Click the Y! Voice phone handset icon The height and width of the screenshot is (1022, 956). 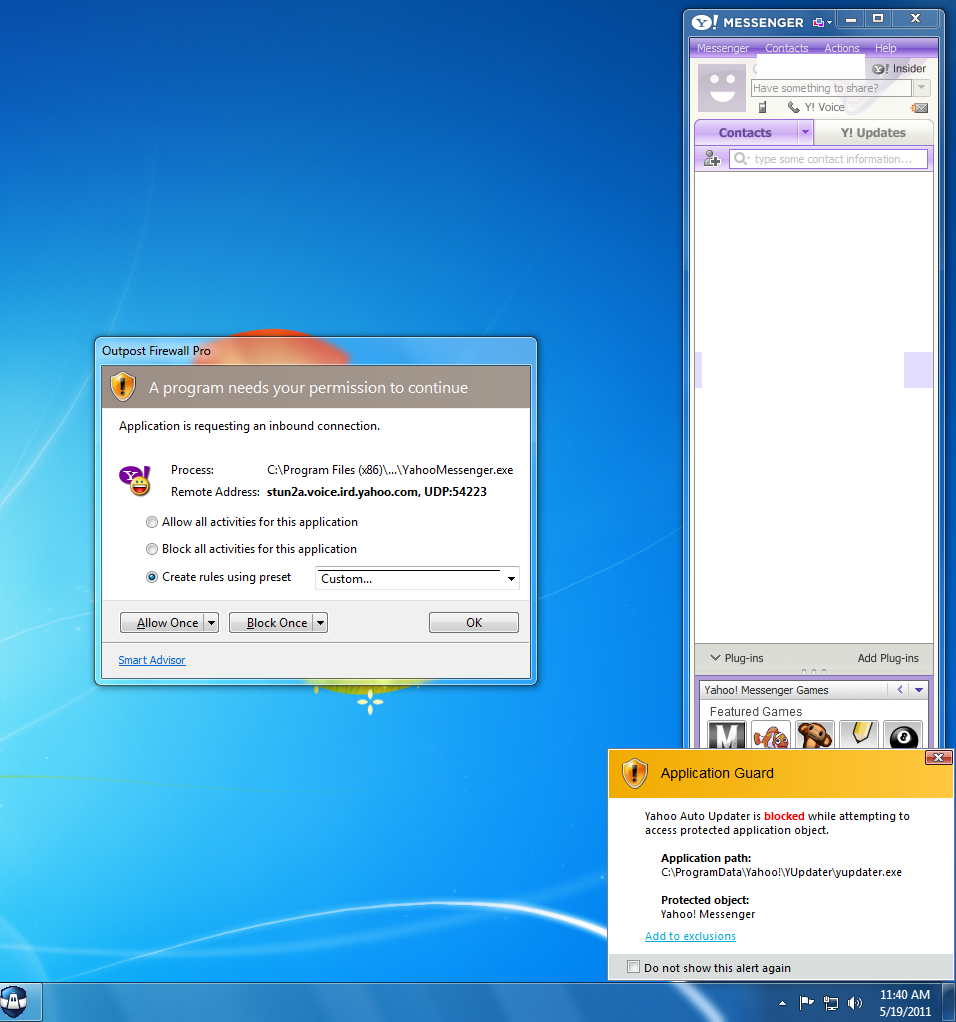click(x=793, y=108)
